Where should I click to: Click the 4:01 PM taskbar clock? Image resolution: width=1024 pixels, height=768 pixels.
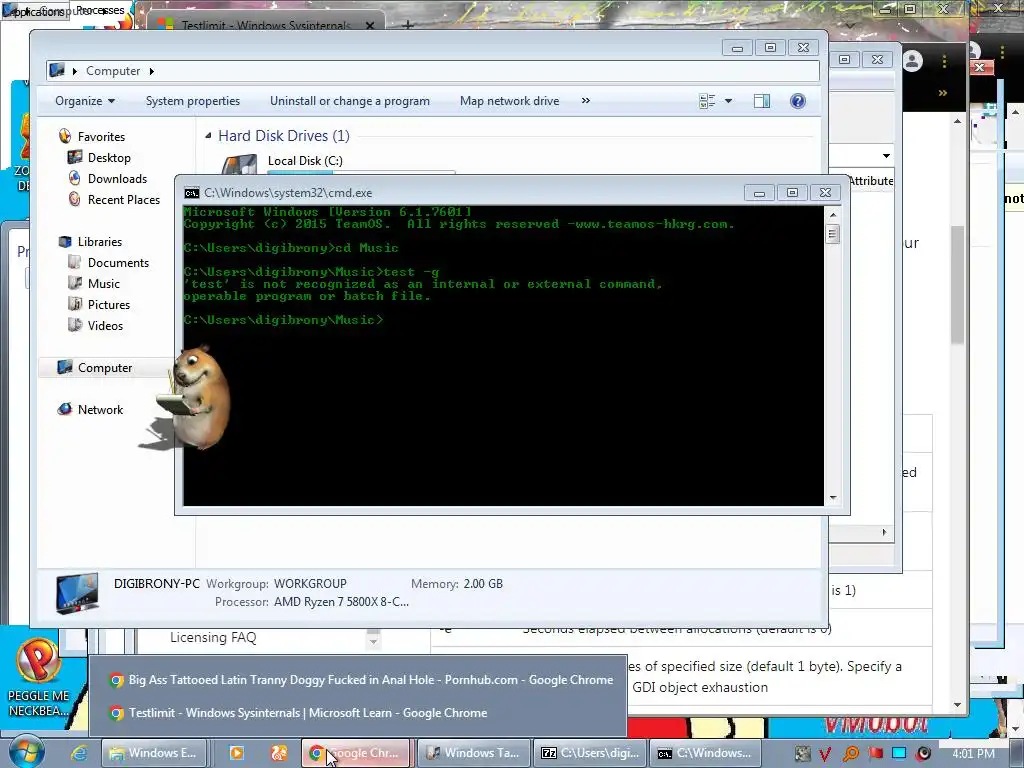coord(973,754)
